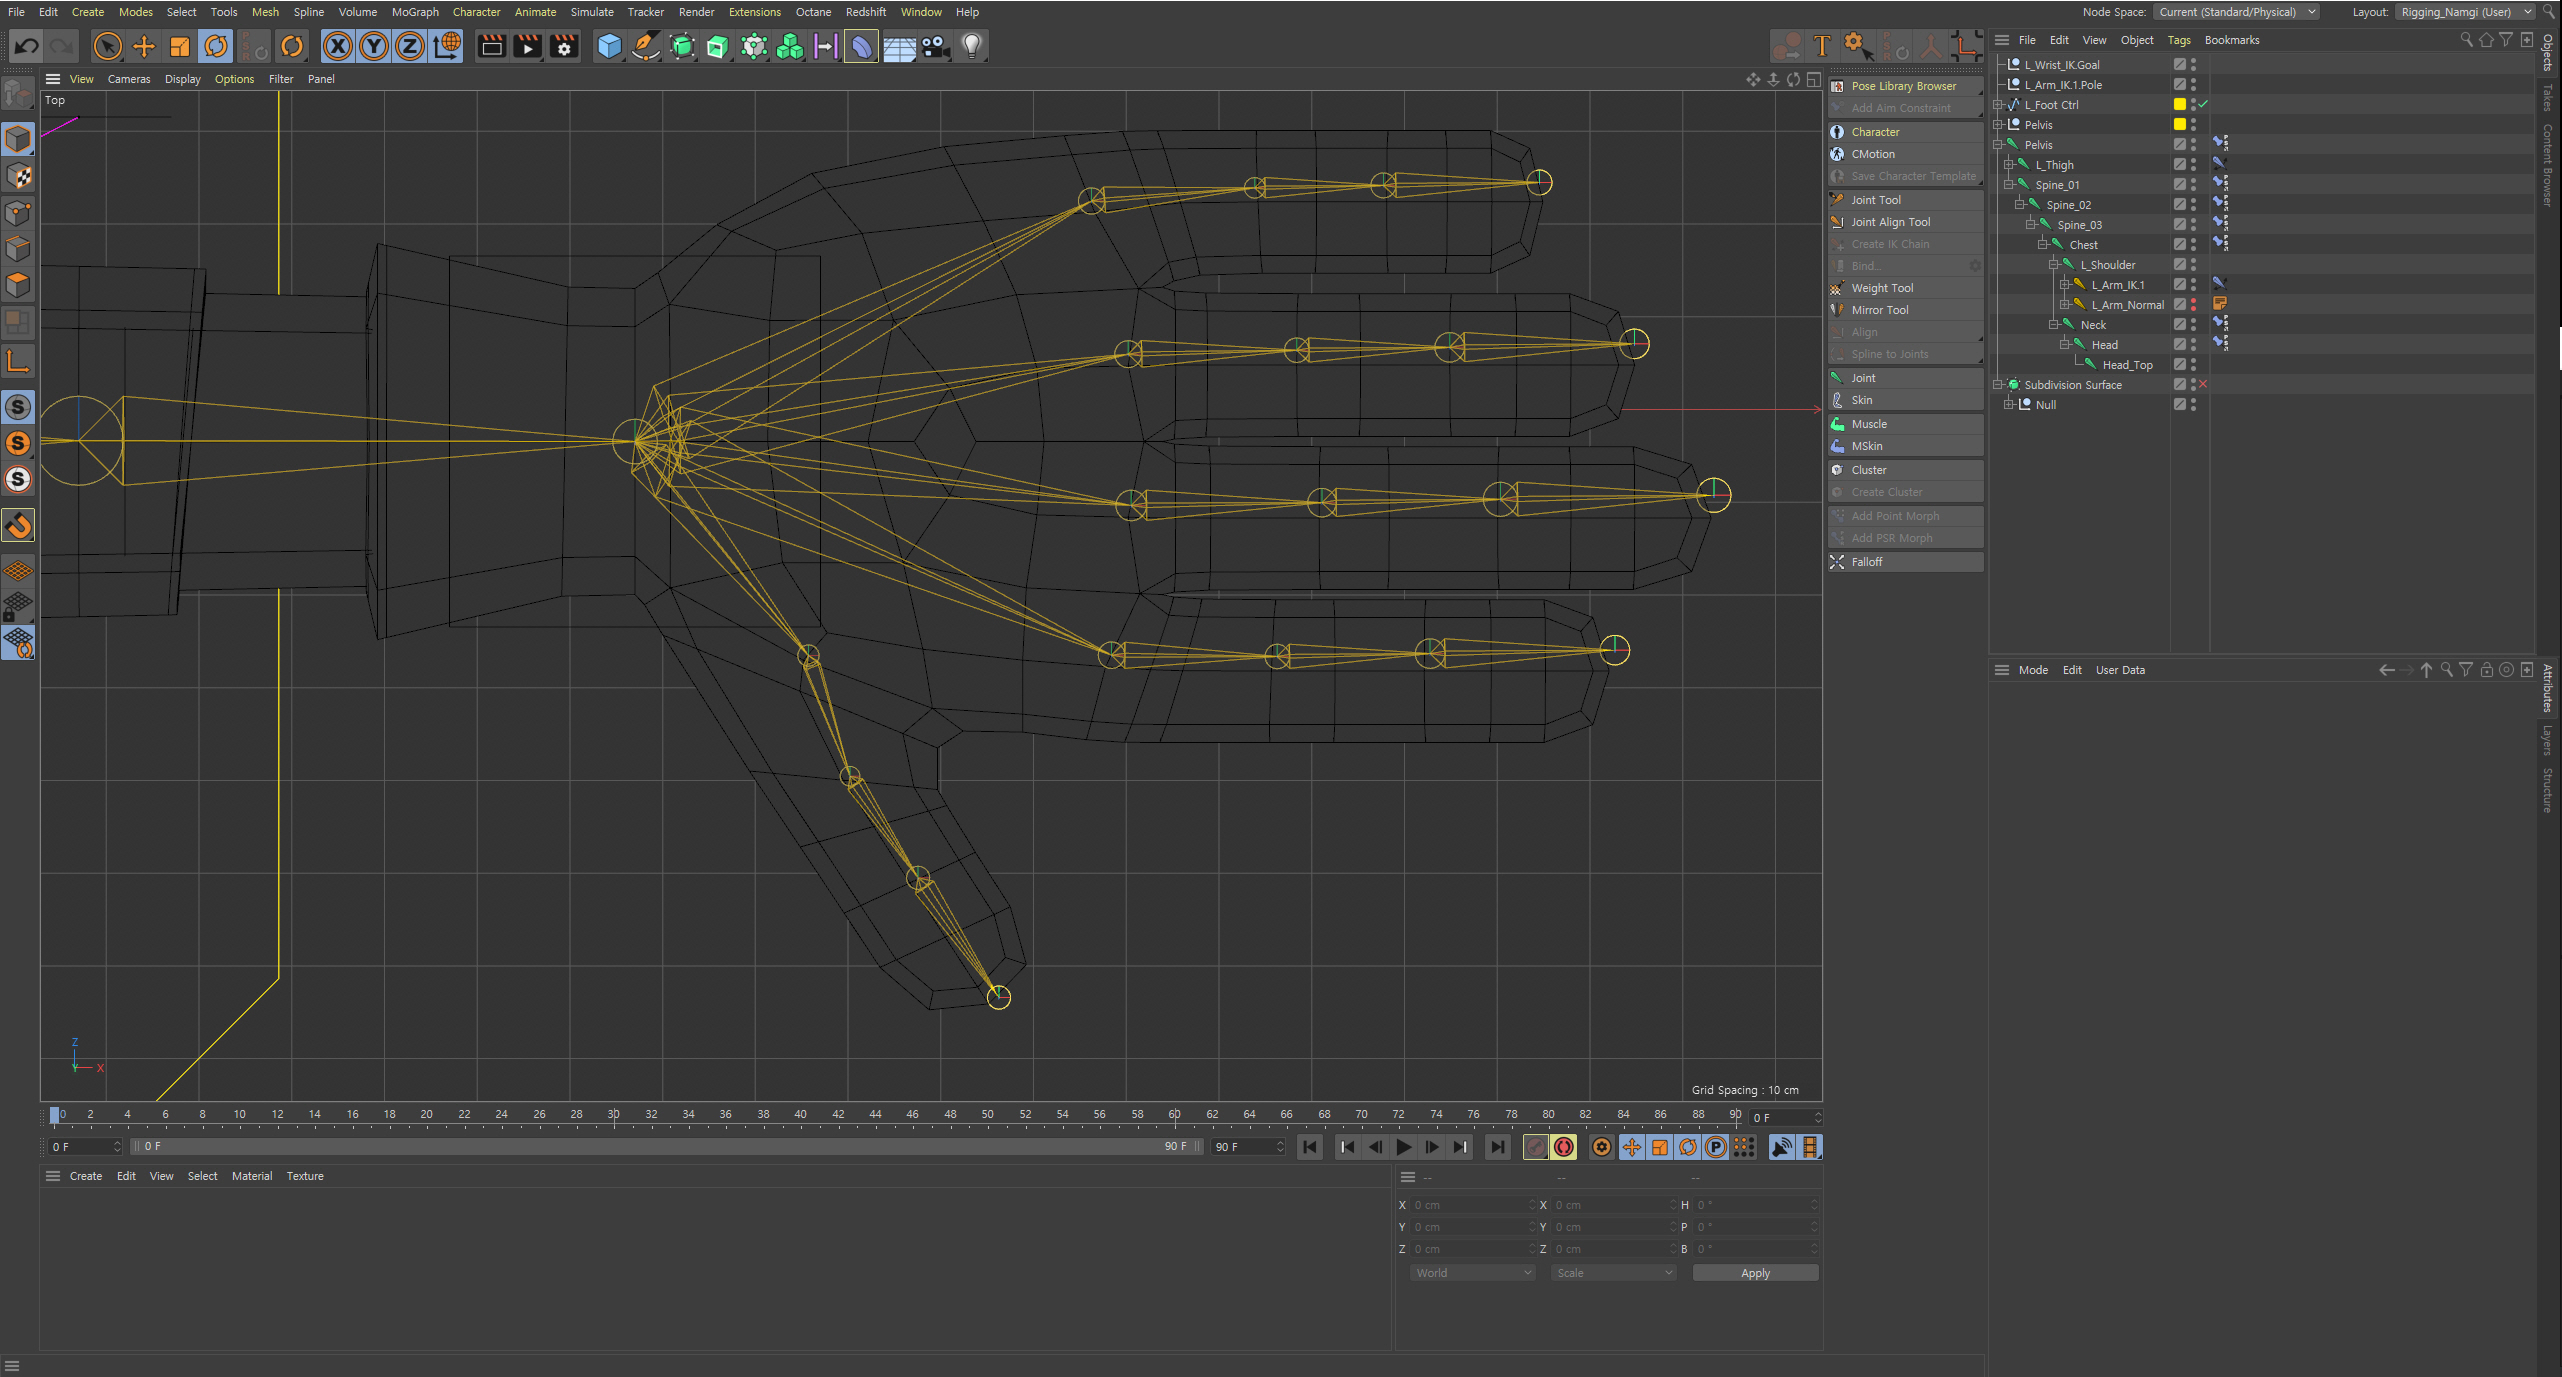The image size is (2562, 1377).
Task: Switch to Polygons mode icon
Action: pos(18,285)
